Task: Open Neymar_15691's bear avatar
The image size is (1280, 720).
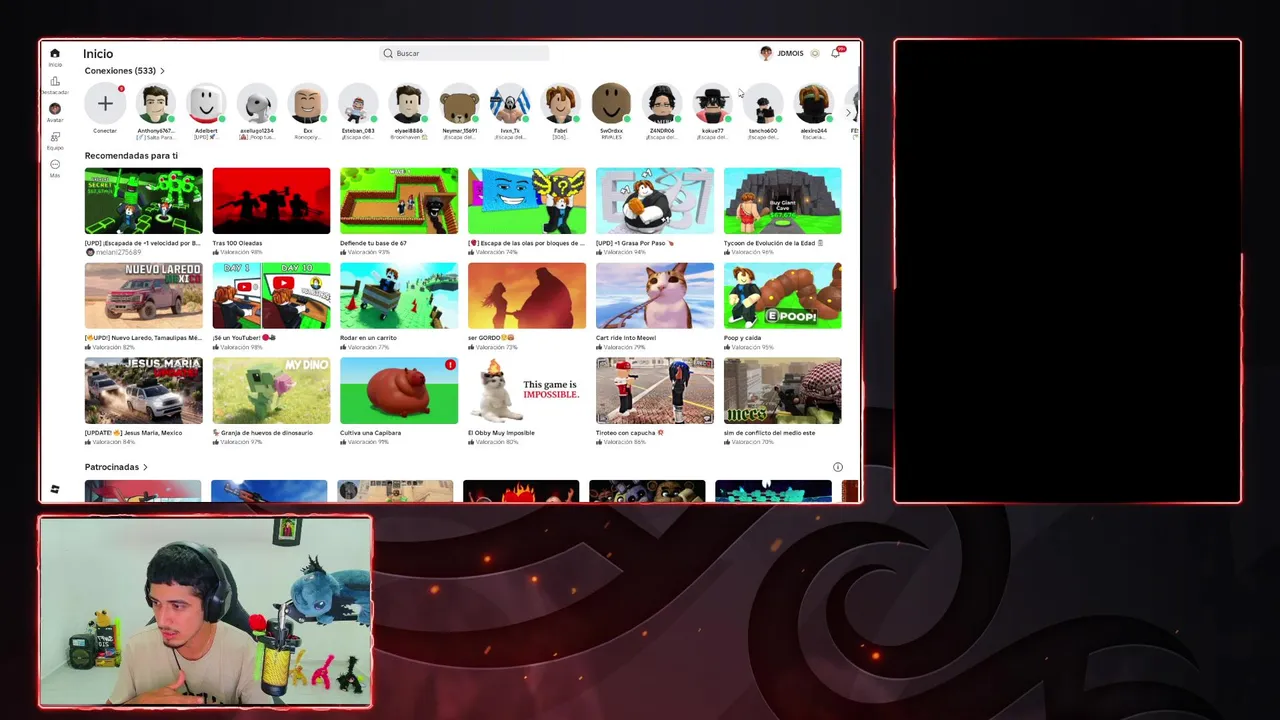Action: [460, 104]
